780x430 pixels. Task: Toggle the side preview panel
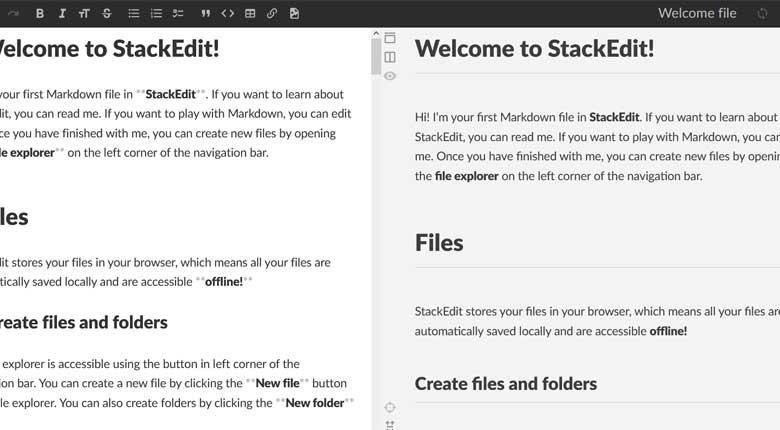[390, 57]
